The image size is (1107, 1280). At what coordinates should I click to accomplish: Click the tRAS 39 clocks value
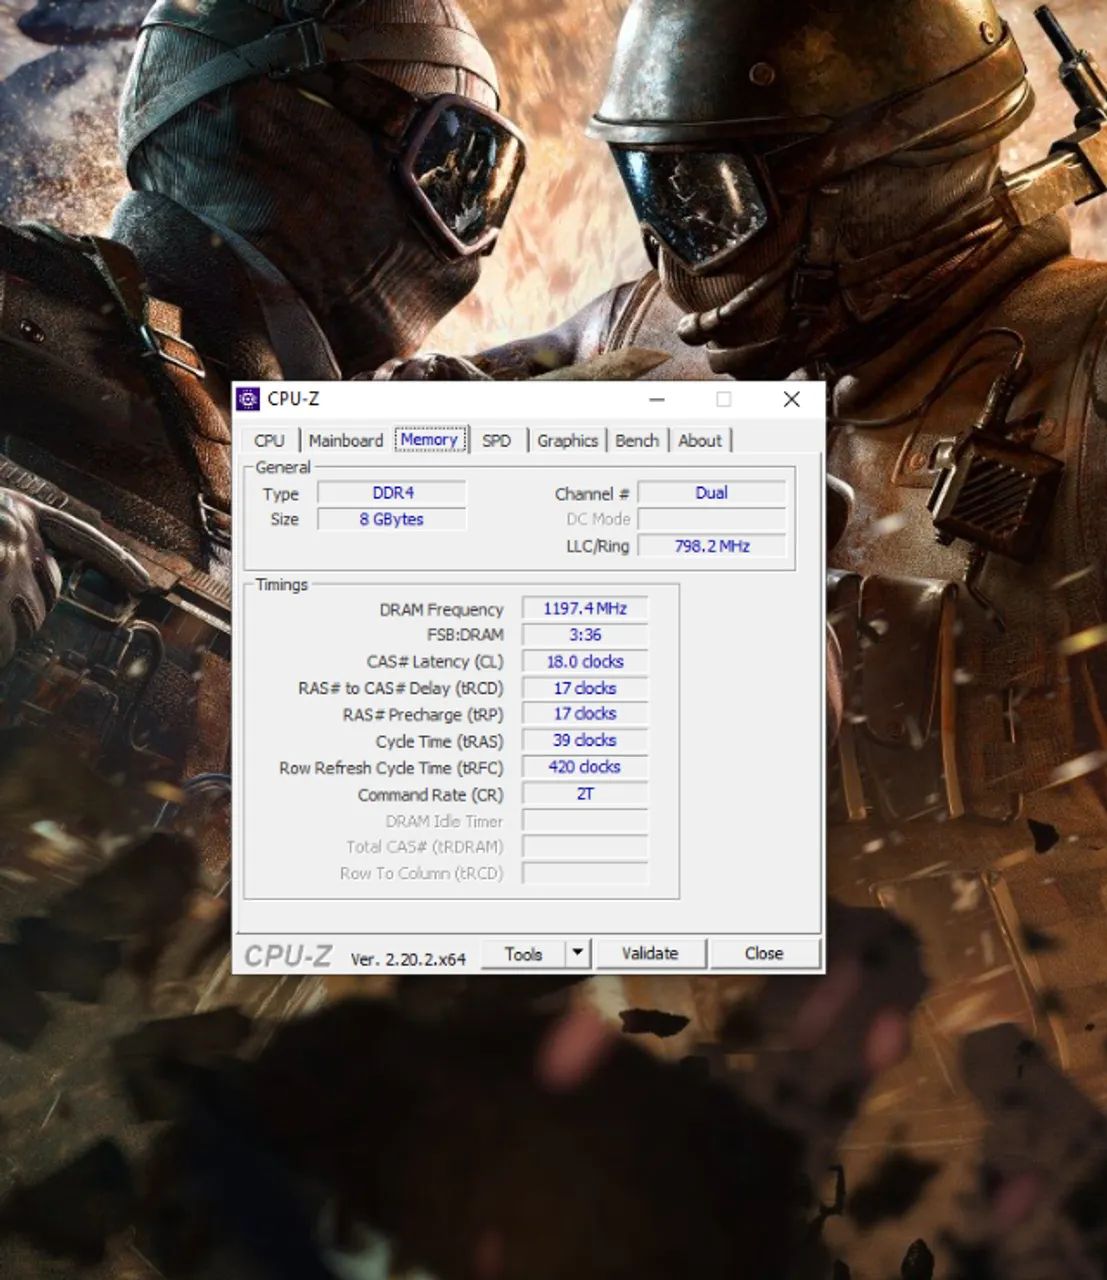pyautogui.click(x=585, y=741)
